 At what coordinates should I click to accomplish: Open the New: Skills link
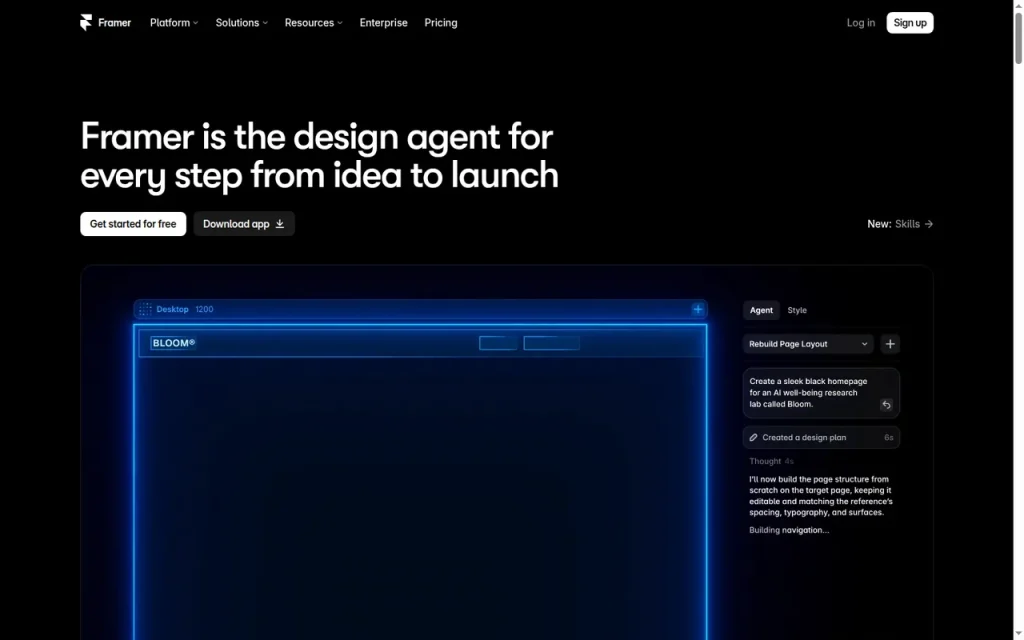(x=900, y=224)
